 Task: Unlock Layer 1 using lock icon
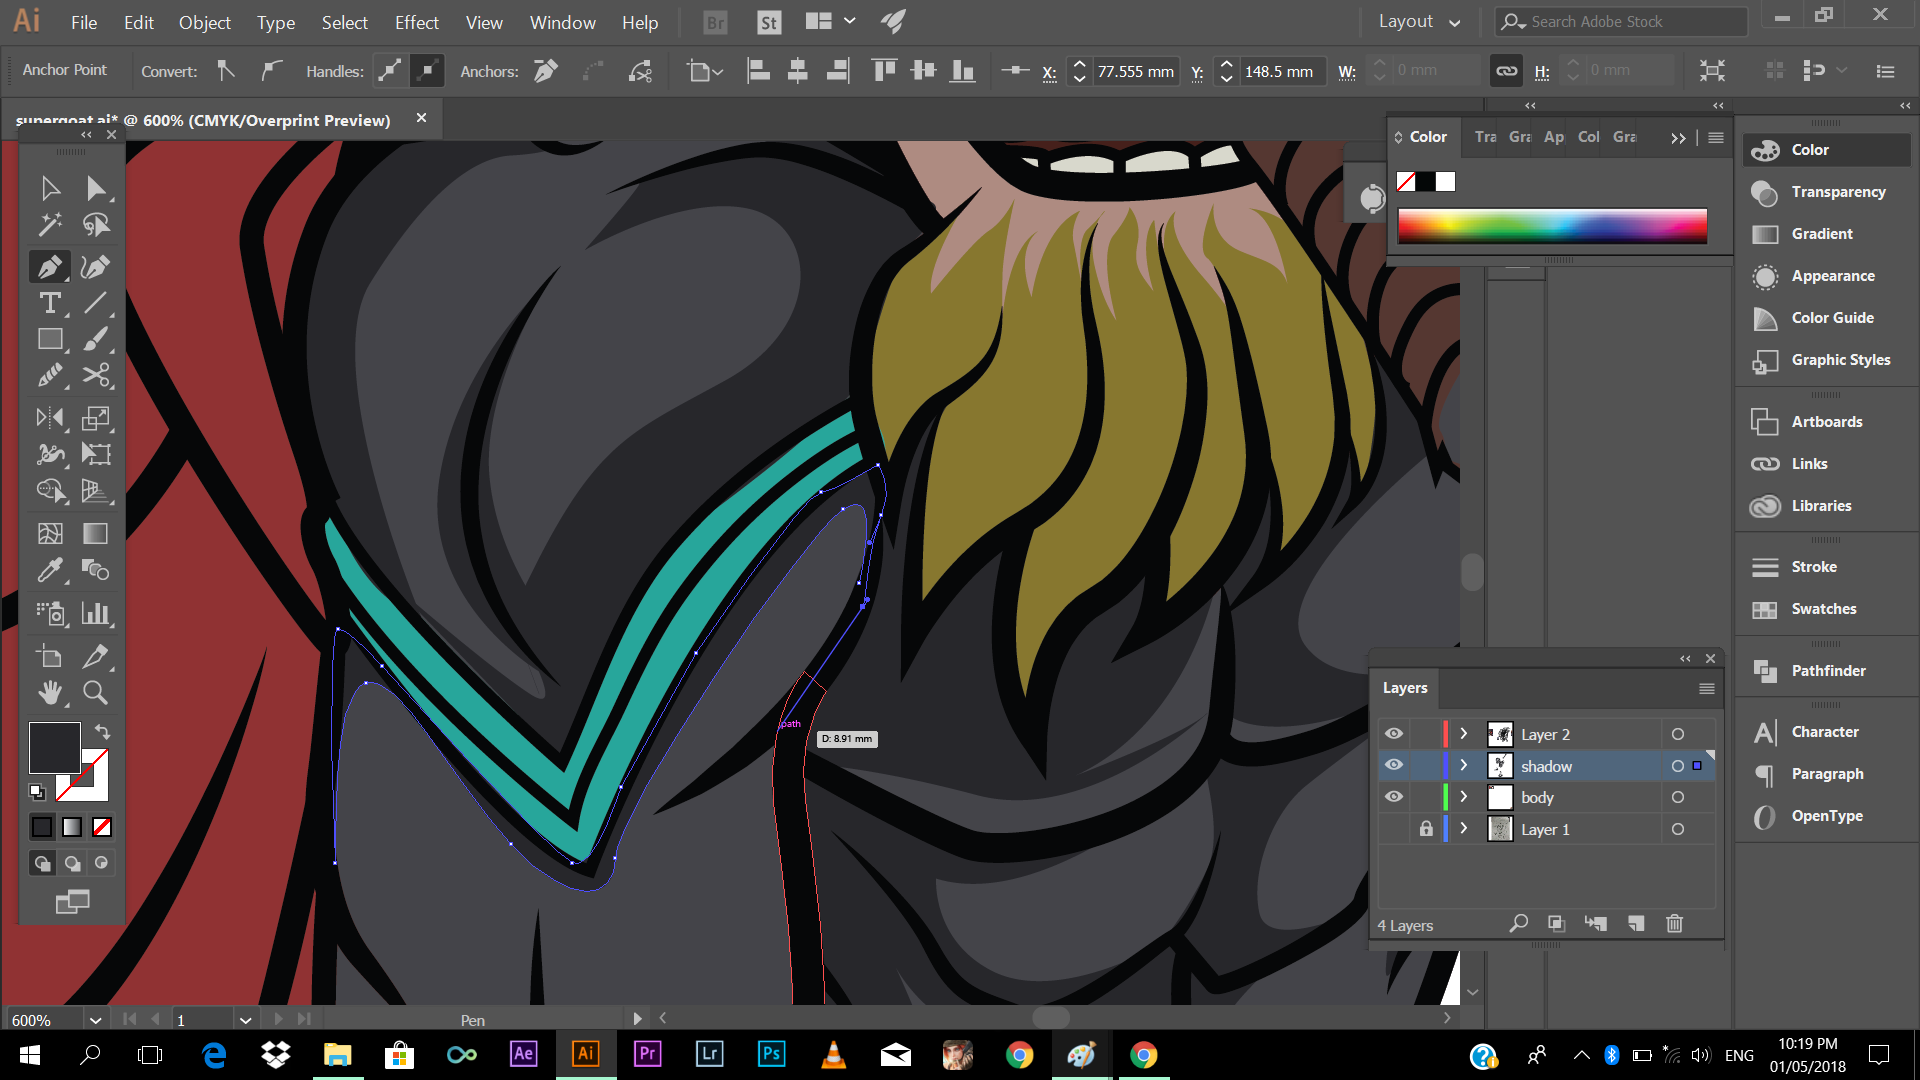coord(1426,829)
